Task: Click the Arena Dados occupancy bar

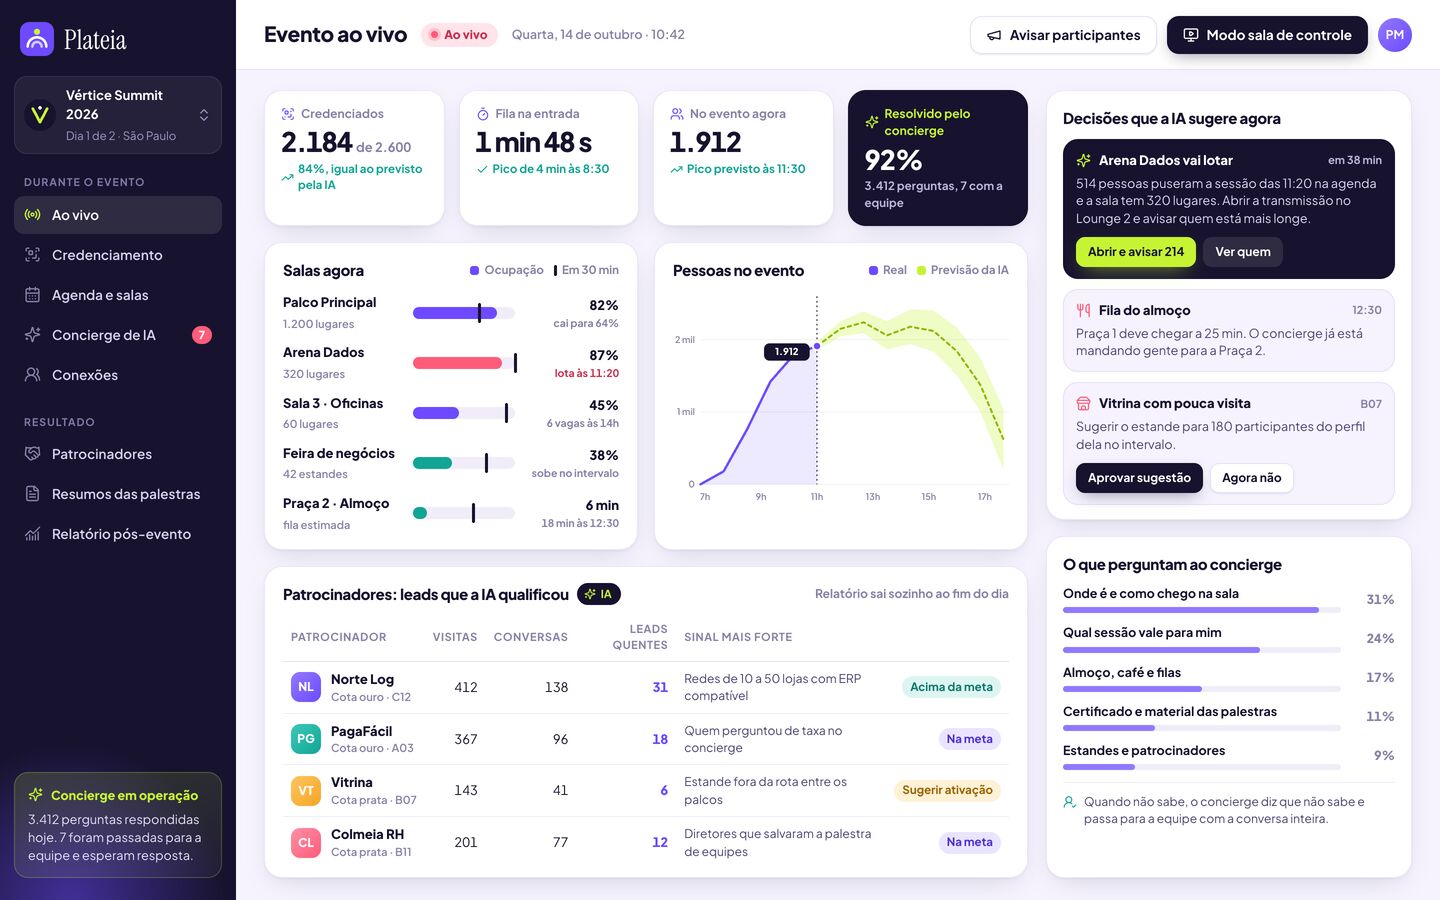Action: (x=464, y=363)
